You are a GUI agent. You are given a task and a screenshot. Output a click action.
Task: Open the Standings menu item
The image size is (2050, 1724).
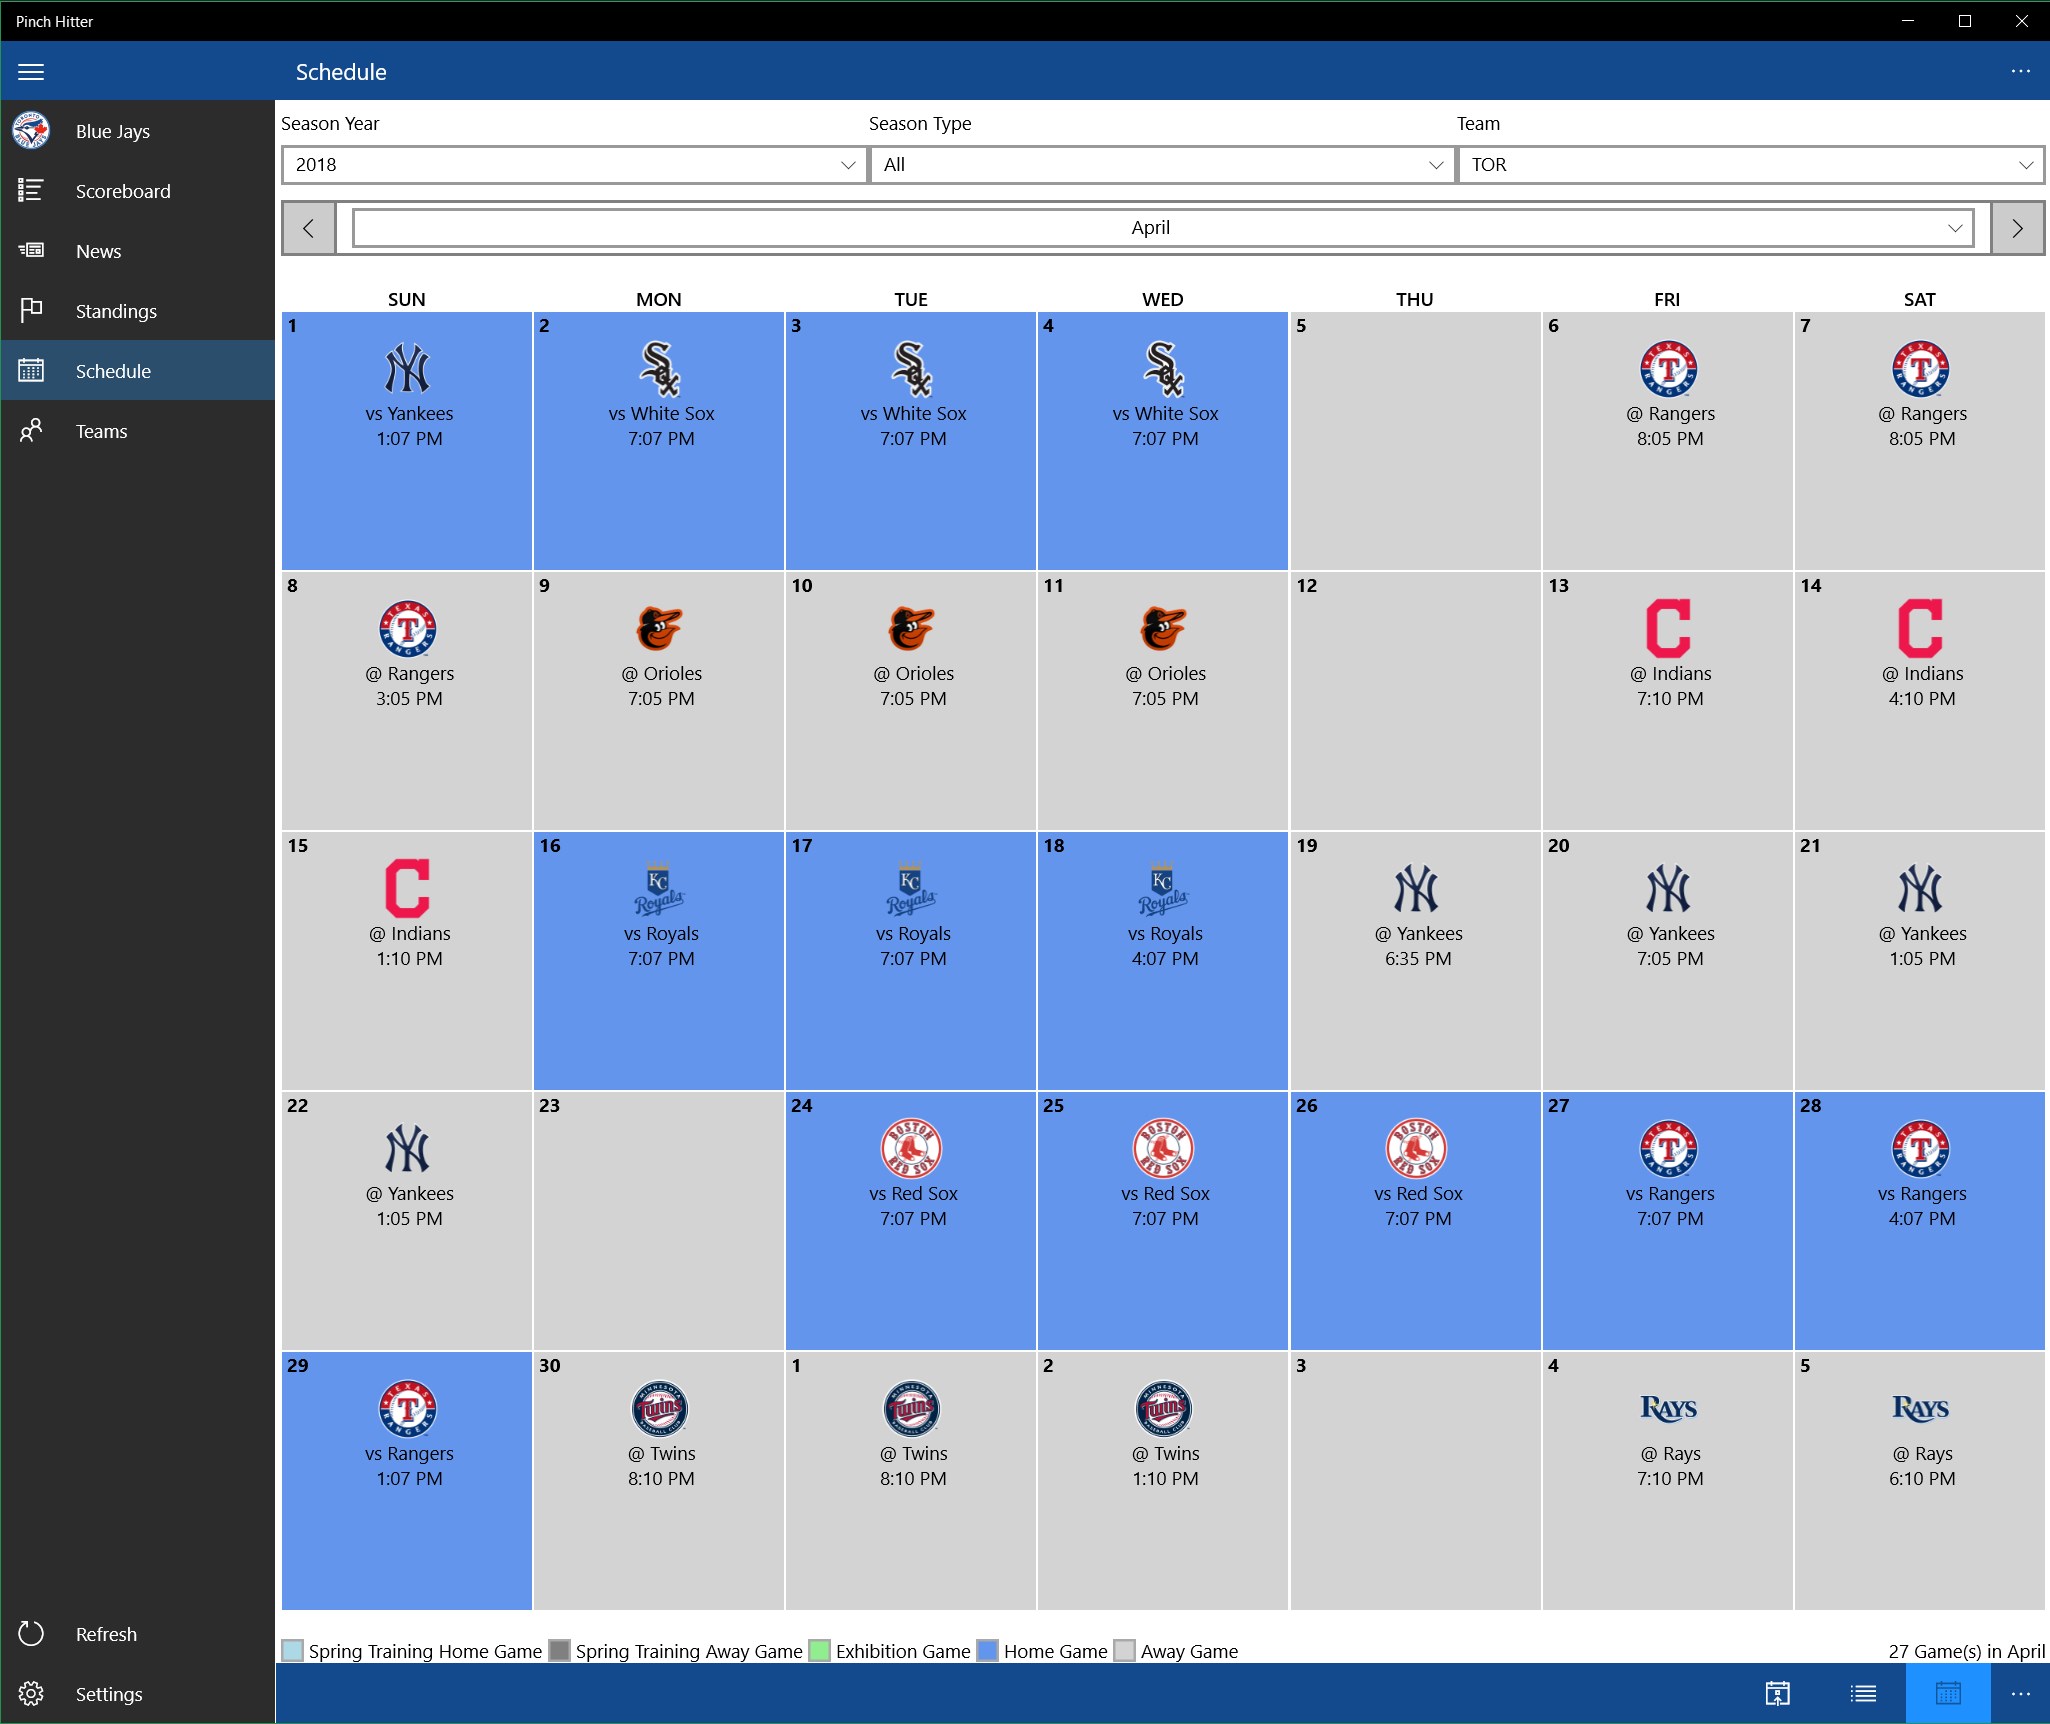(116, 311)
